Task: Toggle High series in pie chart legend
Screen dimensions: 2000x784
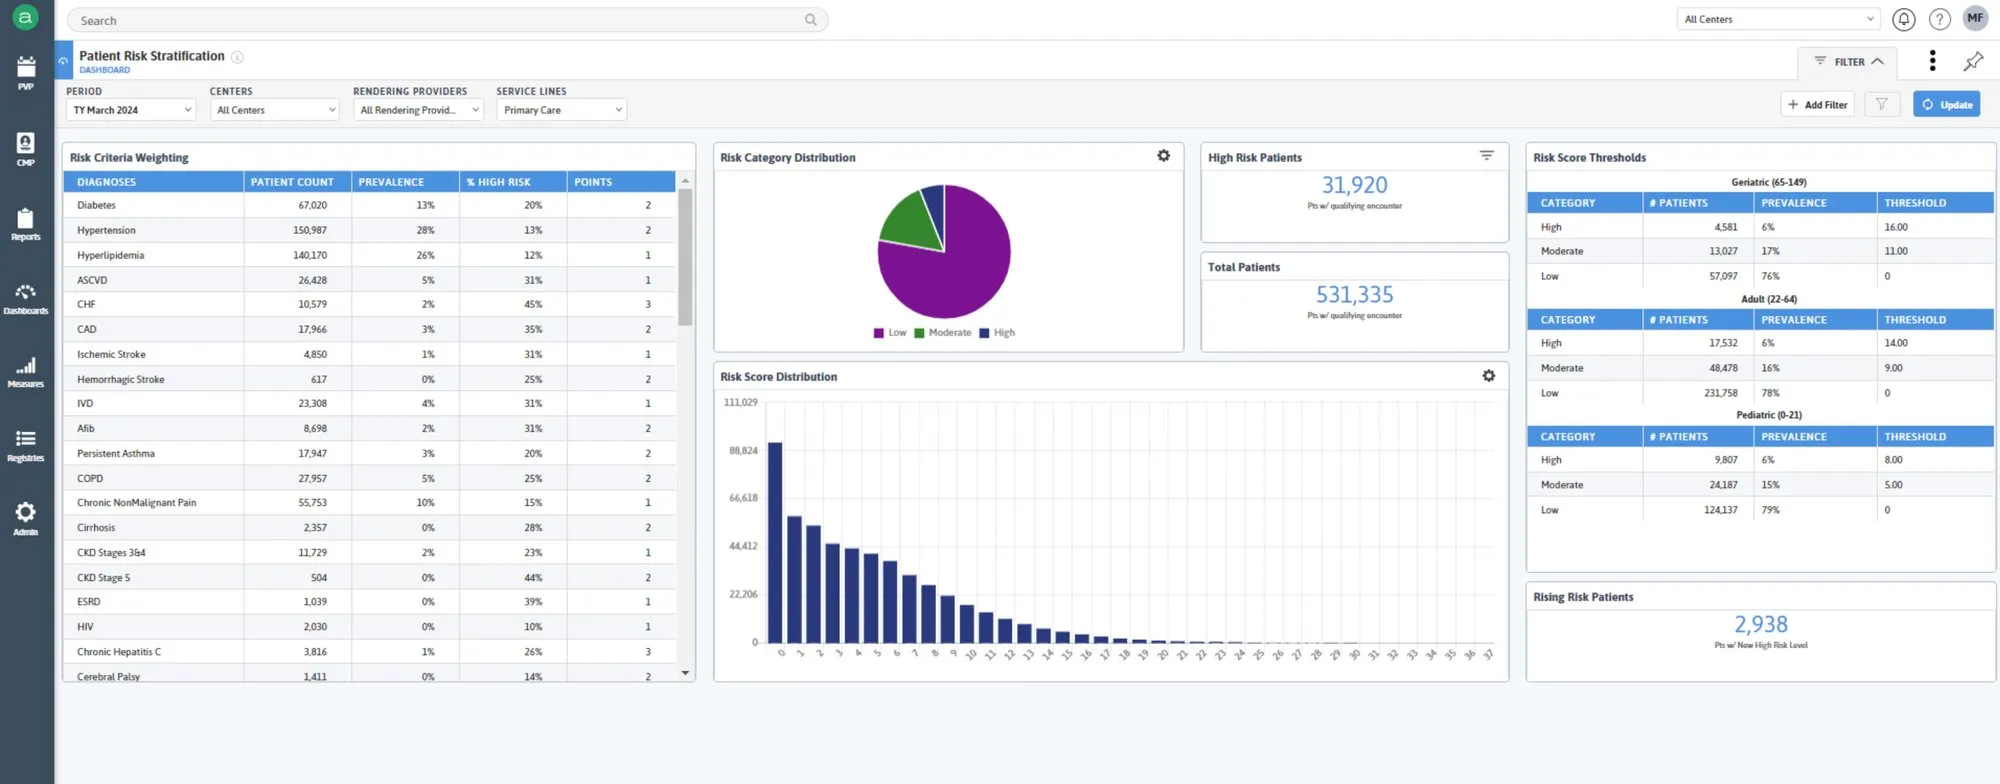Action: pyautogui.click(x=997, y=333)
